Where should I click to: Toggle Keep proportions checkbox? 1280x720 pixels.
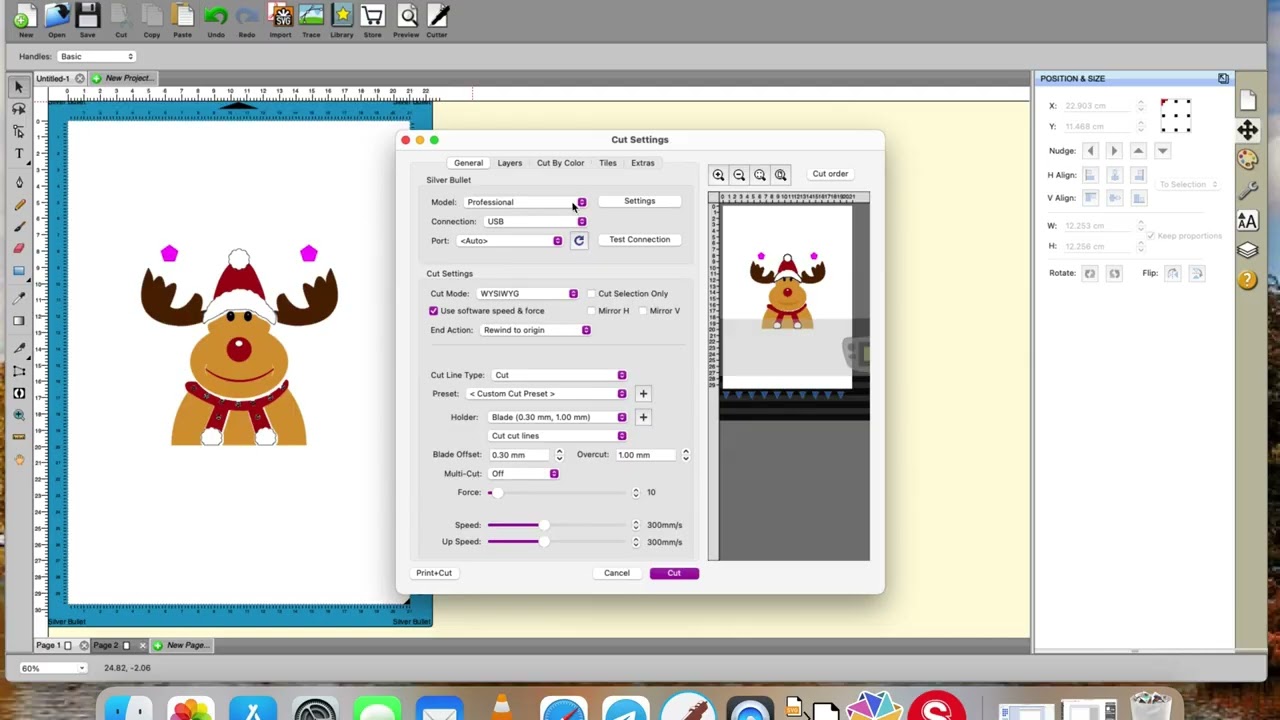point(1150,236)
